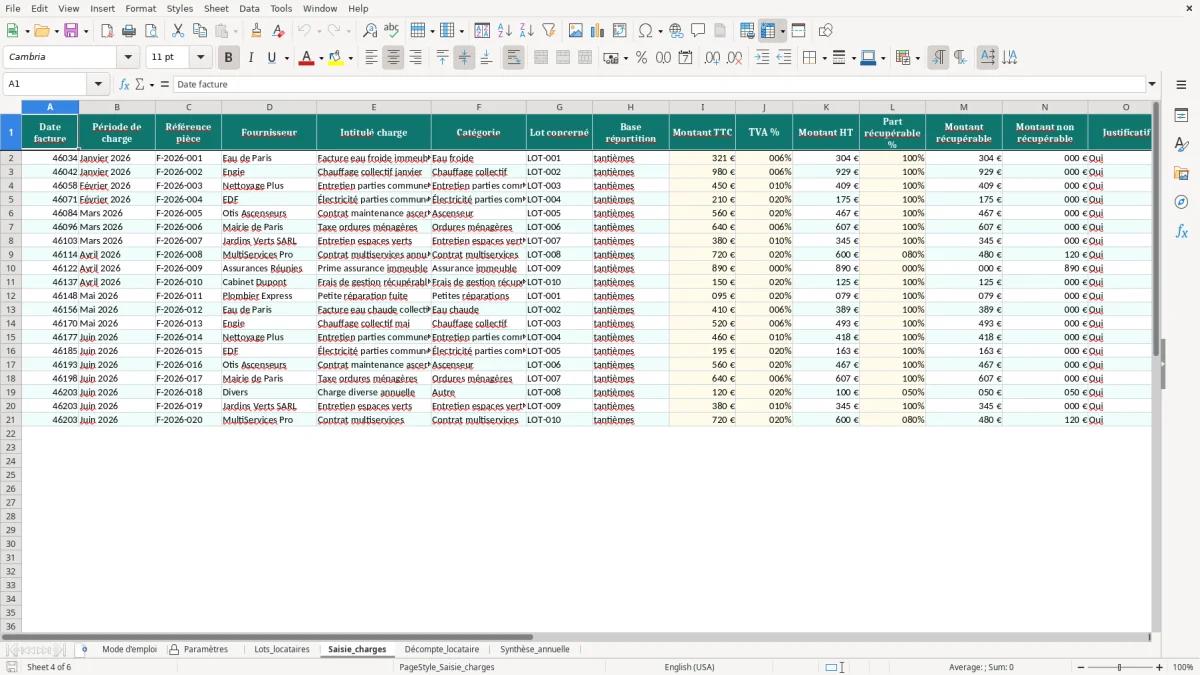Switch to Paramètres sheet tab

(205, 649)
